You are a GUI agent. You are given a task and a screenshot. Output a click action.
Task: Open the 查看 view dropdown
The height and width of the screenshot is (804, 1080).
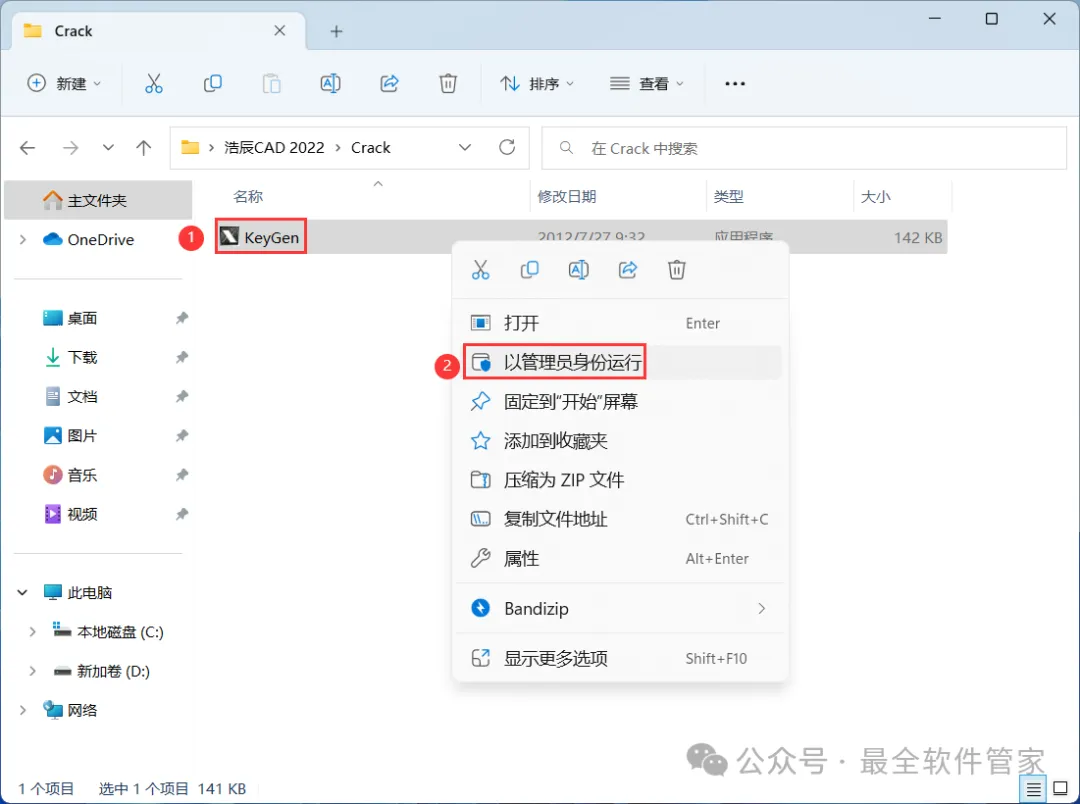pyautogui.click(x=647, y=83)
